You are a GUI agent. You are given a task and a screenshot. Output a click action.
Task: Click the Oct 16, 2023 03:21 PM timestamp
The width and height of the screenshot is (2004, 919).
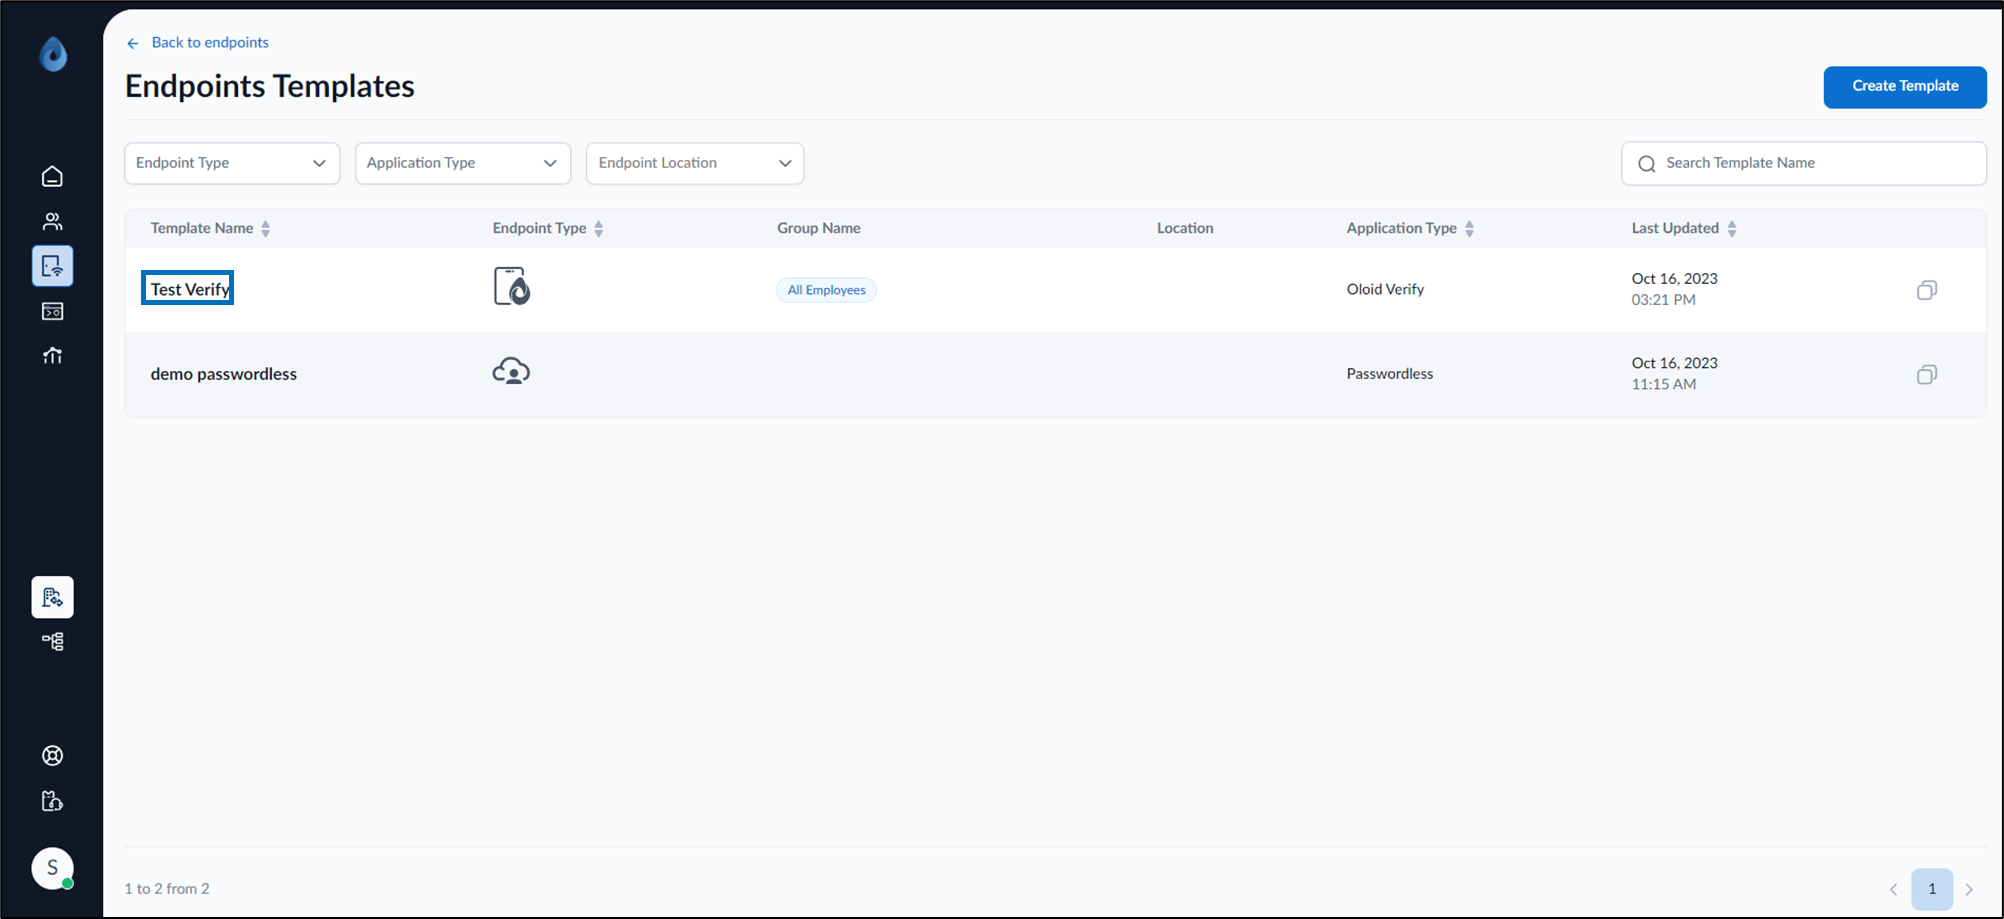[x=1675, y=289]
